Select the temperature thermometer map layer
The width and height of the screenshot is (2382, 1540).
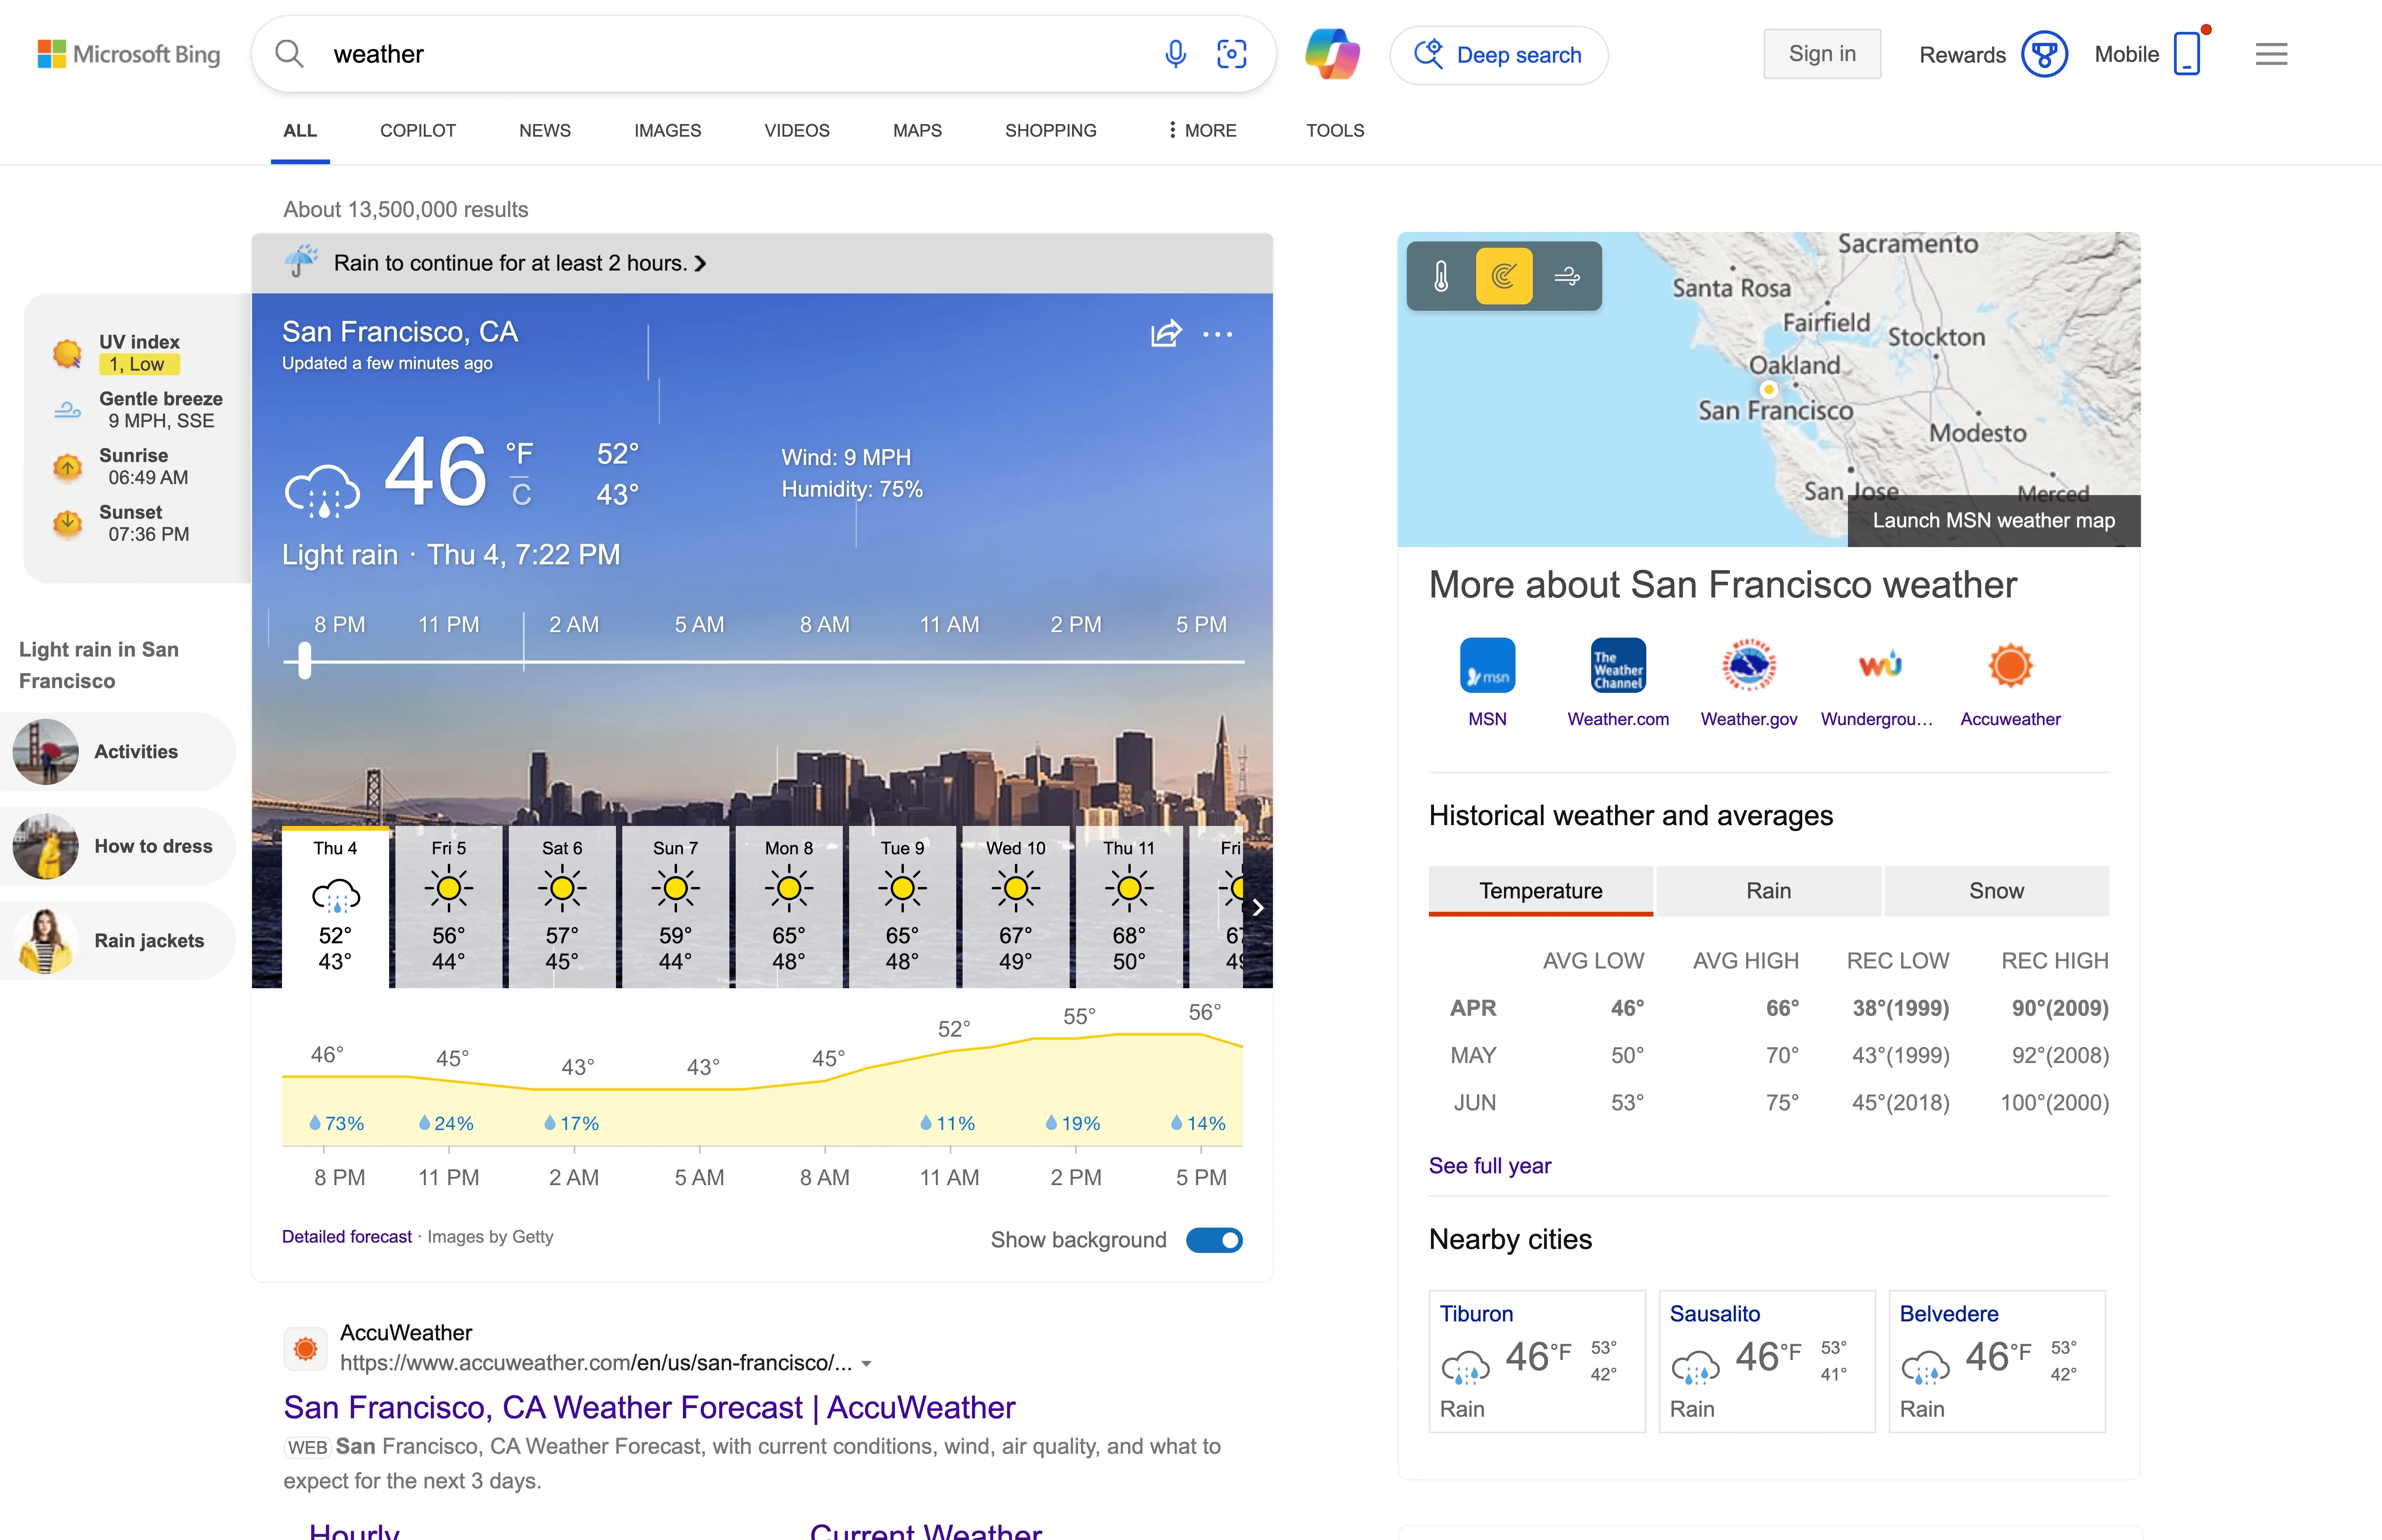click(1441, 276)
